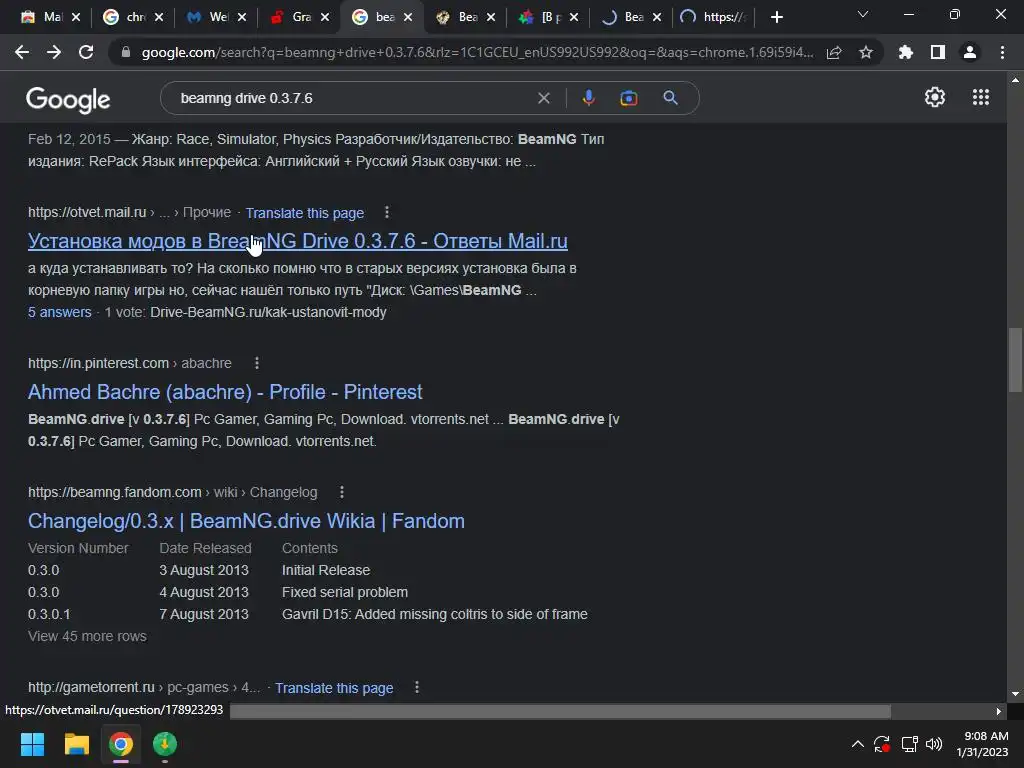Open a new browser tab

point(776,17)
